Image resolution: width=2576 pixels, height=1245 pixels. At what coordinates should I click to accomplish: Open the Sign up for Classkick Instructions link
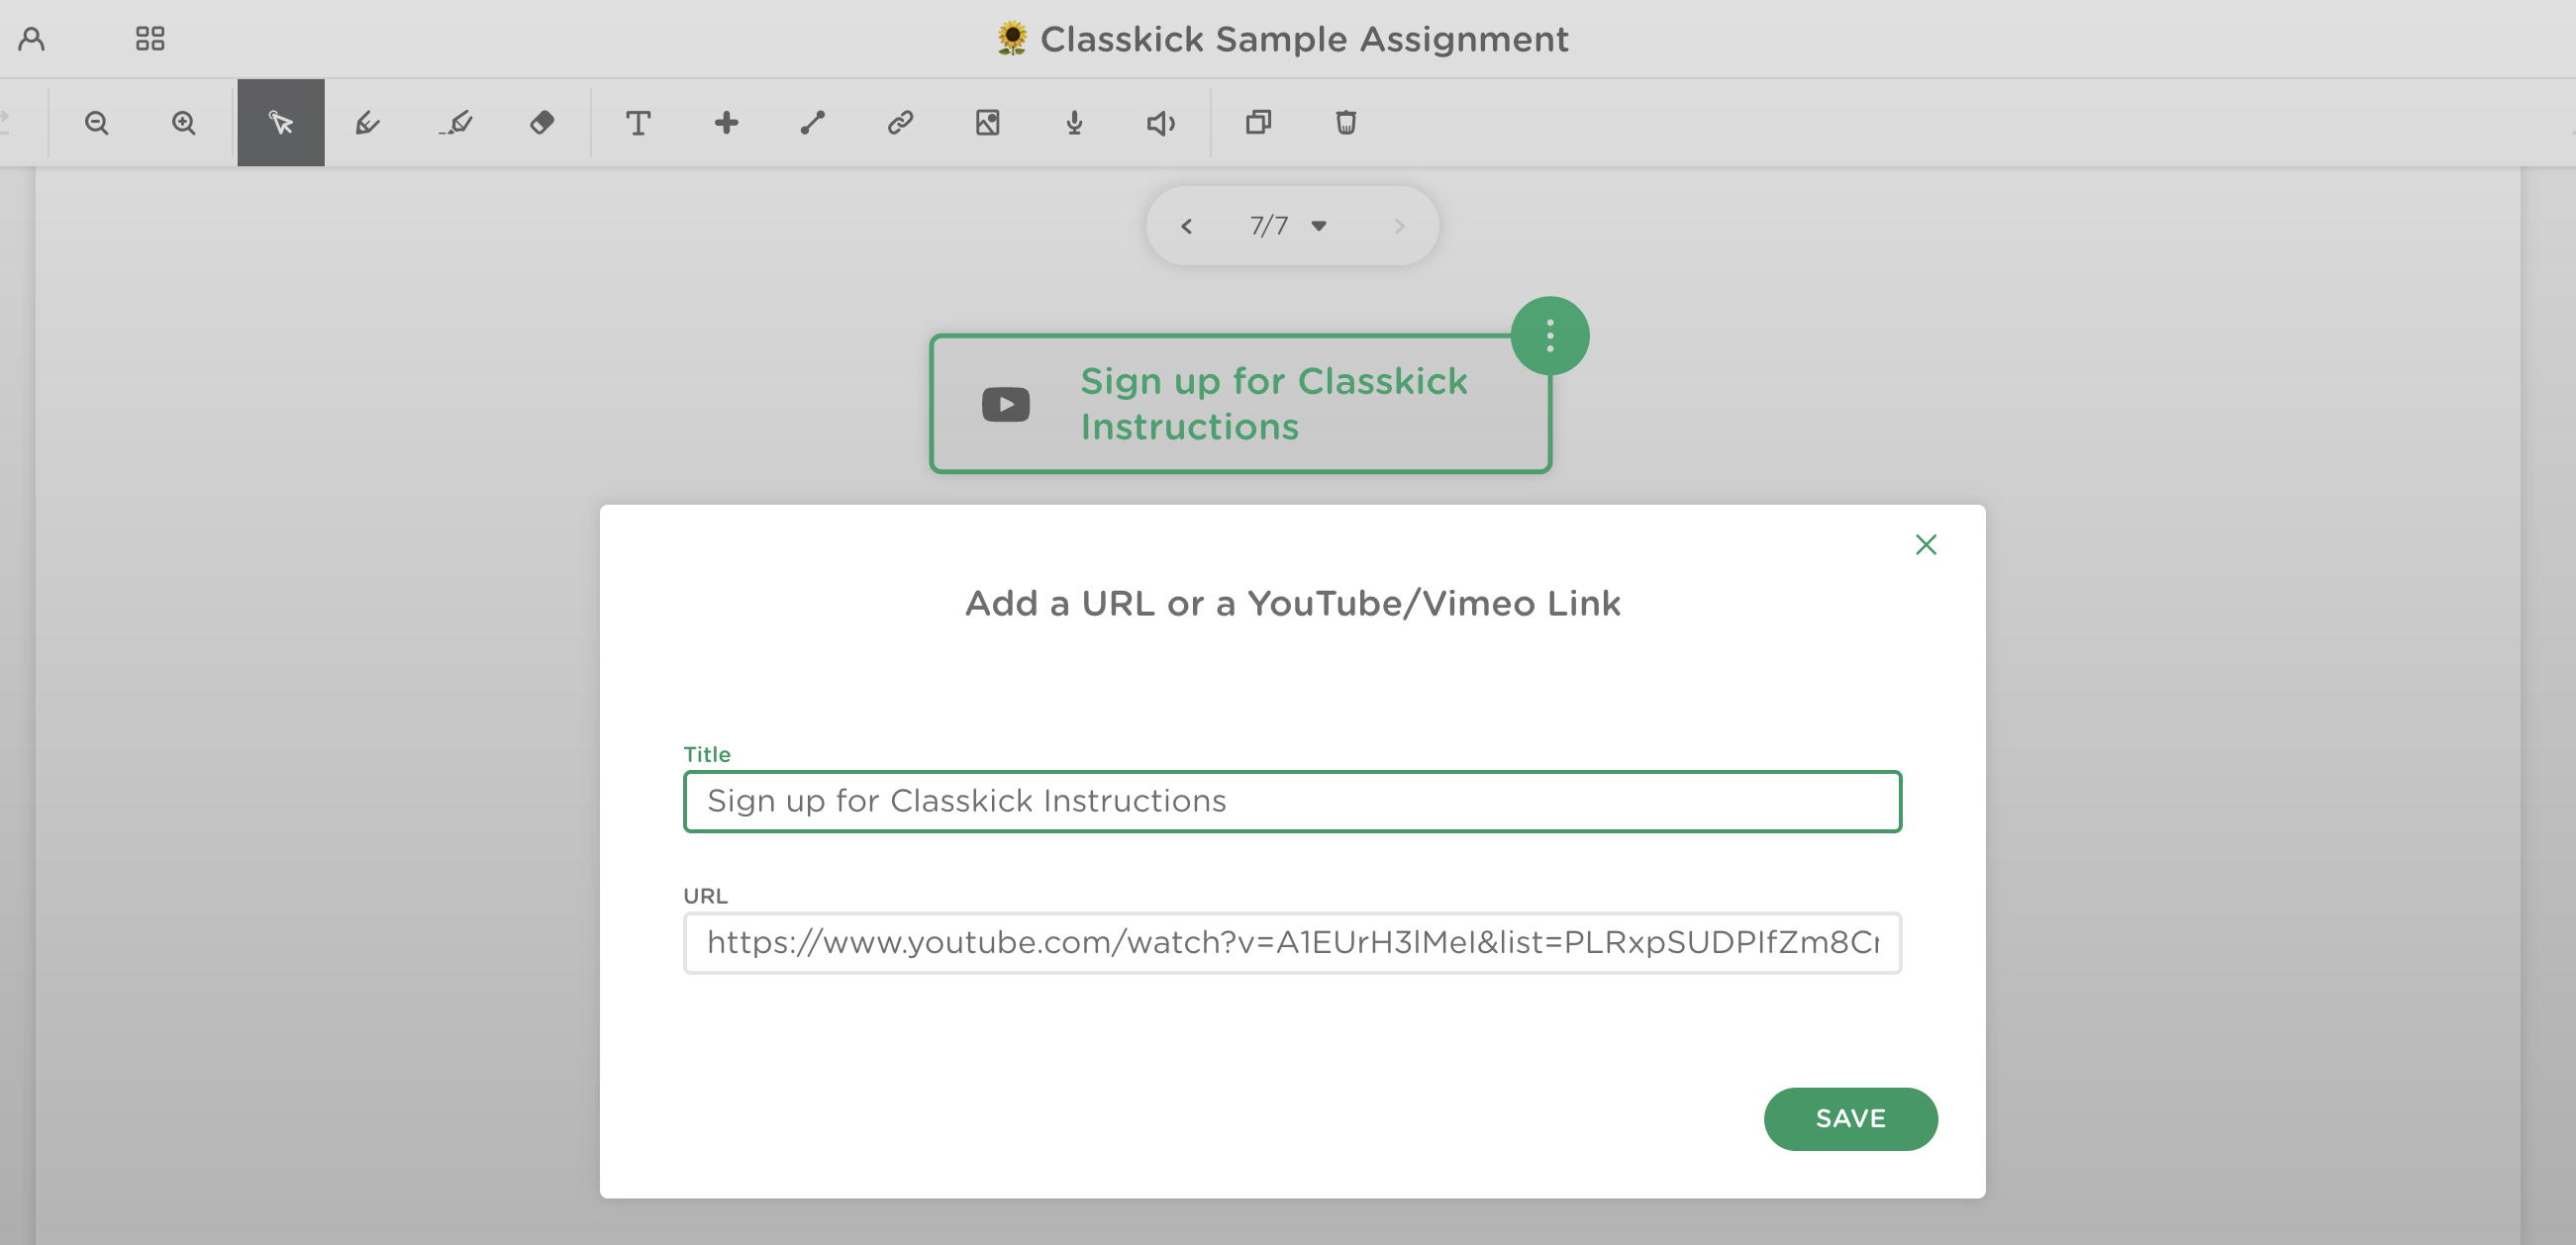coord(1273,404)
